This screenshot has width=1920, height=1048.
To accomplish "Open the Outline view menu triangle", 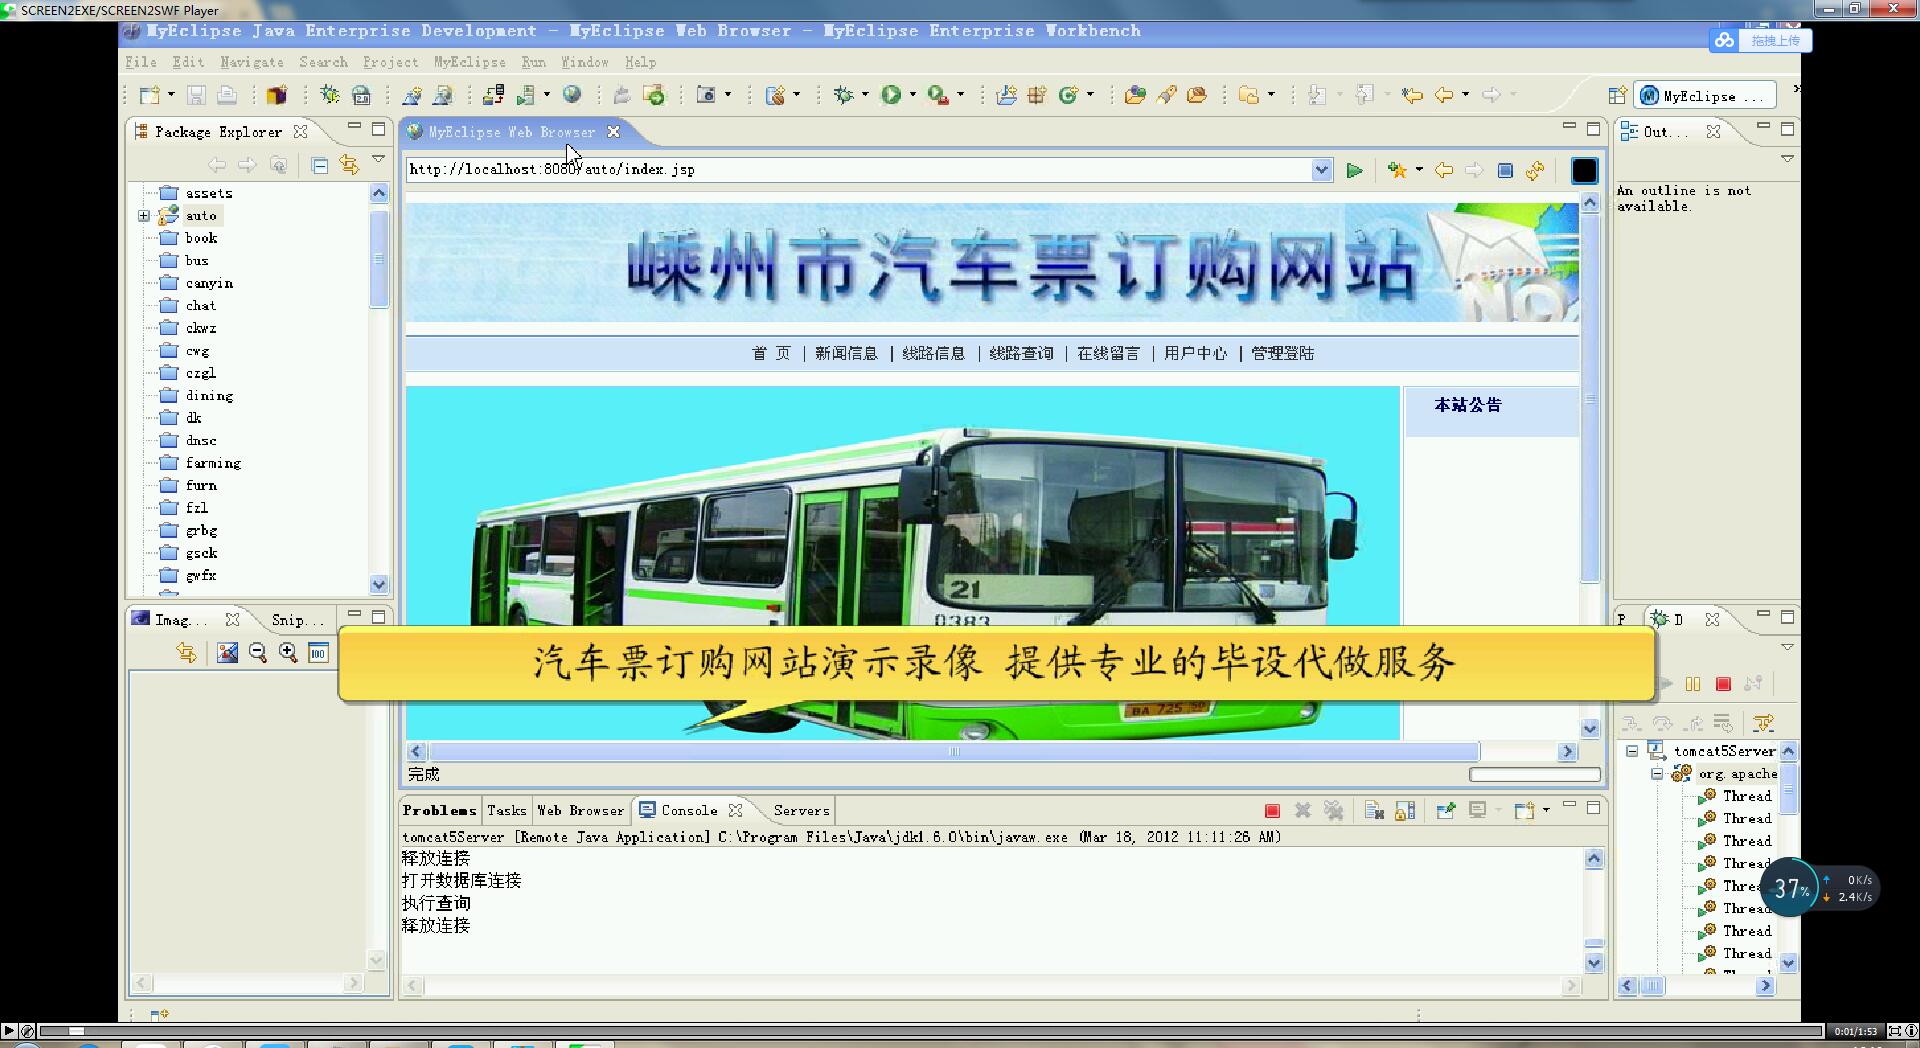I will click(x=1787, y=159).
